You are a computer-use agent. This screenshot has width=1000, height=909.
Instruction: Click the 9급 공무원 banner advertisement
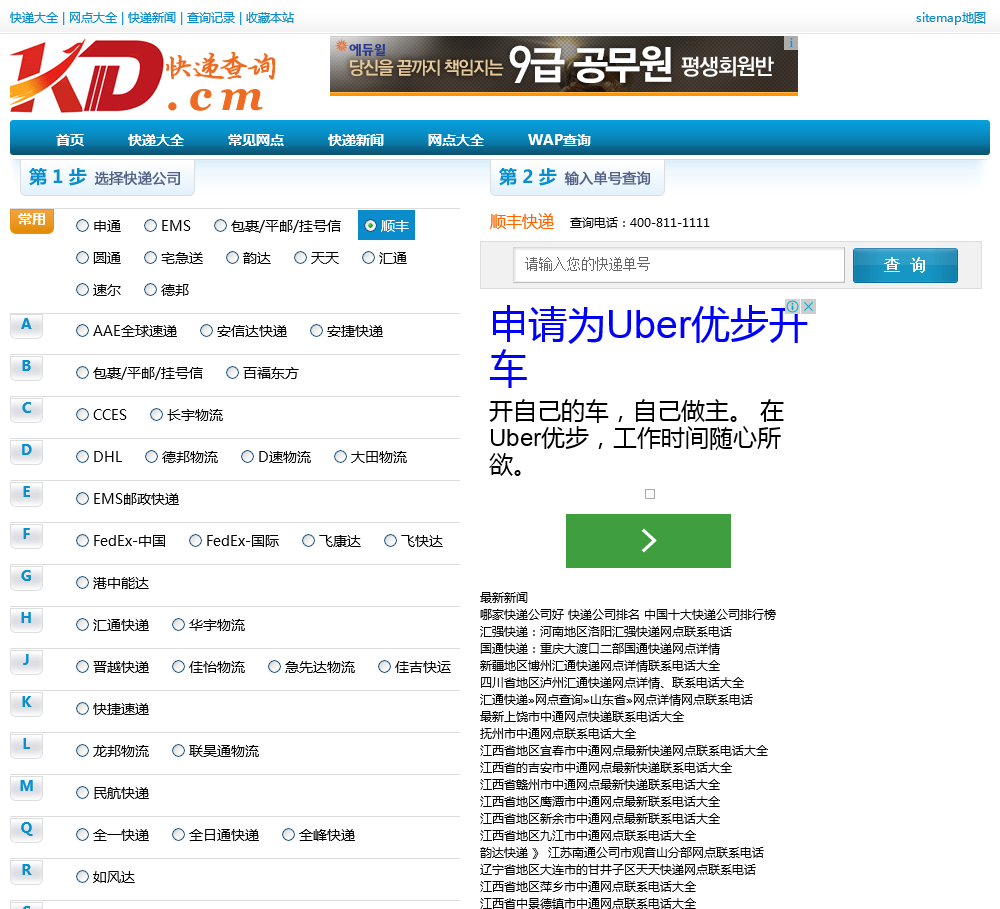point(564,66)
